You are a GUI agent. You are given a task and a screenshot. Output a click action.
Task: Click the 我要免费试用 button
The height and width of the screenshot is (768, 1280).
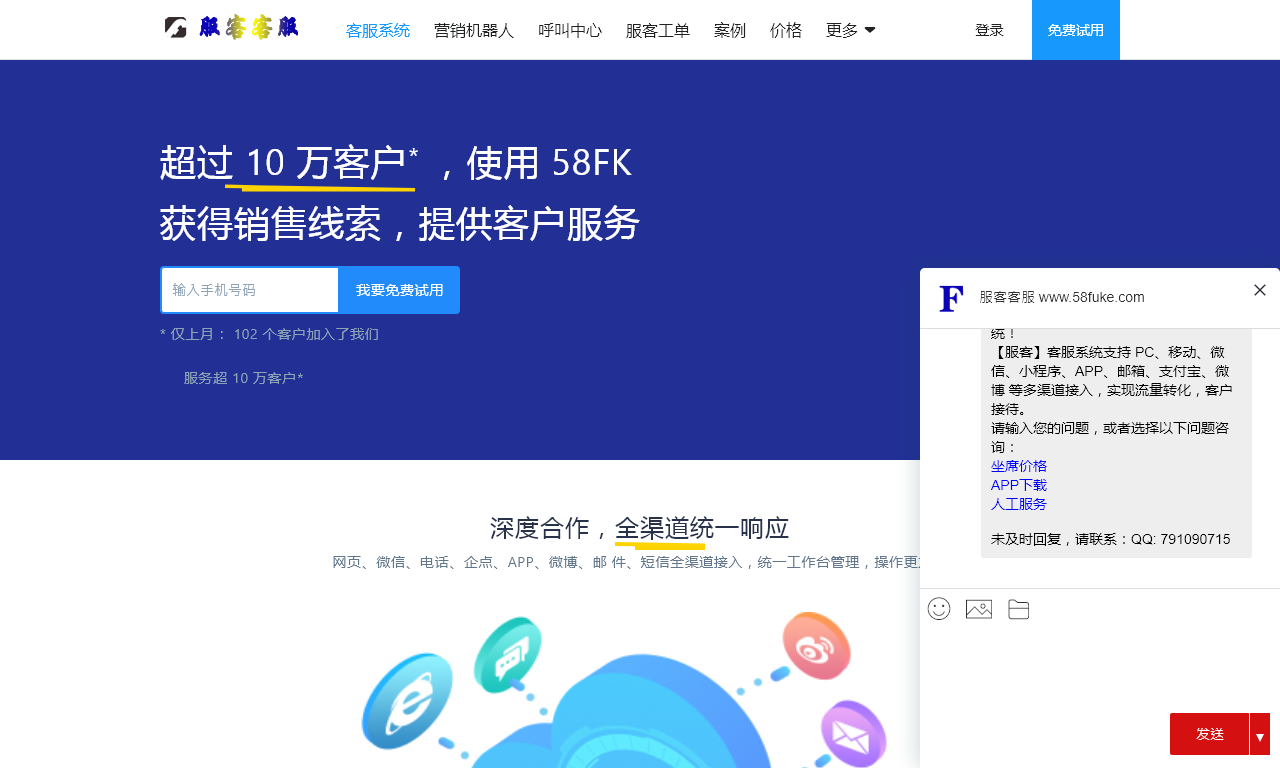400,290
